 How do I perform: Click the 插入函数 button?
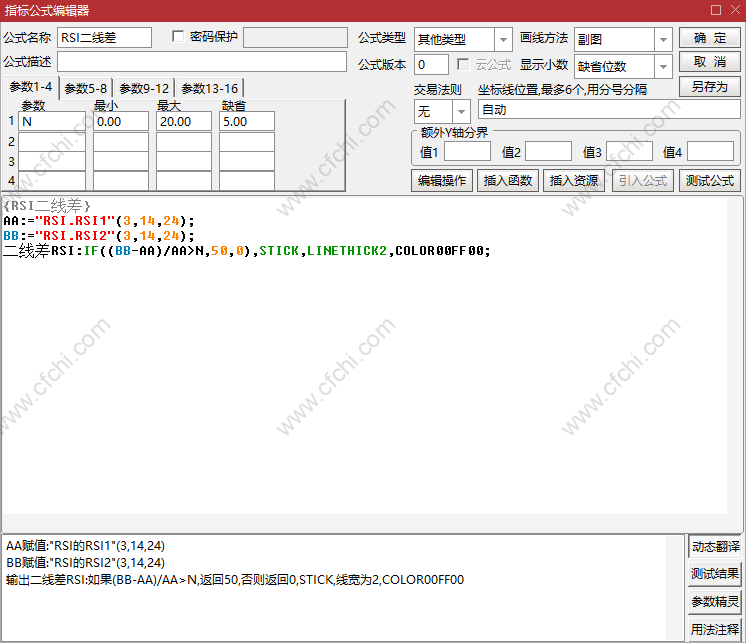tap(507, 181)
